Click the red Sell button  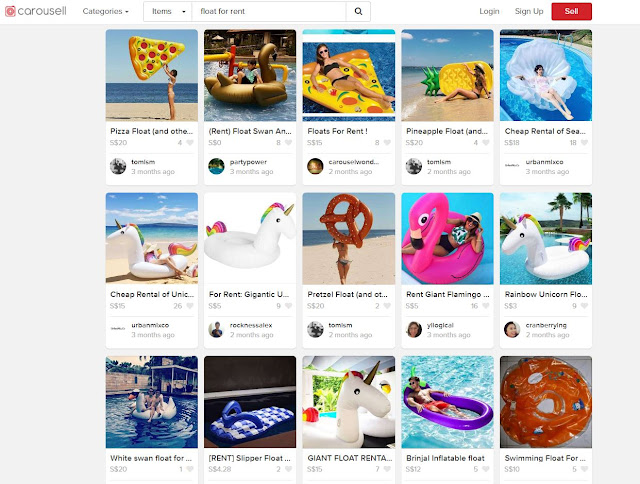coord(571,11)
